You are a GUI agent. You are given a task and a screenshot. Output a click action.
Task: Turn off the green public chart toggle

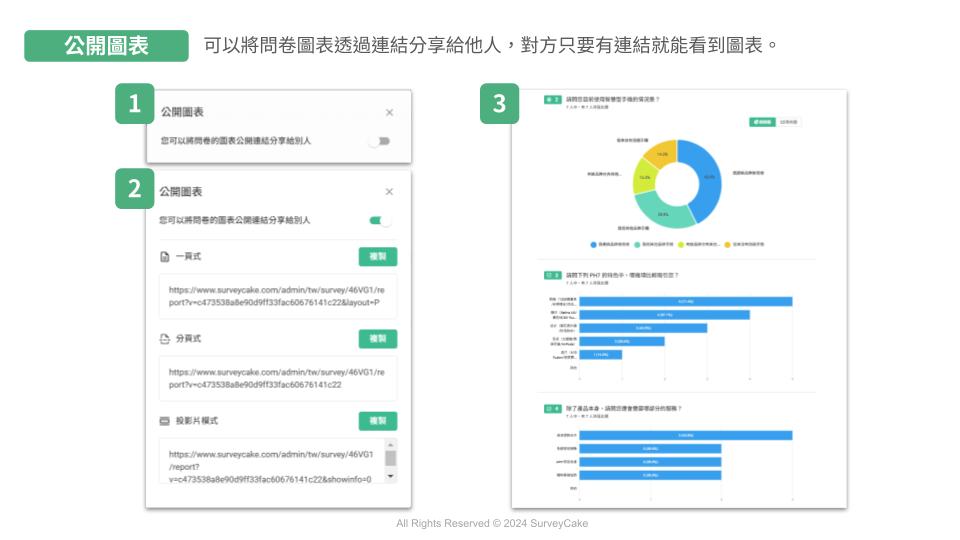click(x=380, y=220)
